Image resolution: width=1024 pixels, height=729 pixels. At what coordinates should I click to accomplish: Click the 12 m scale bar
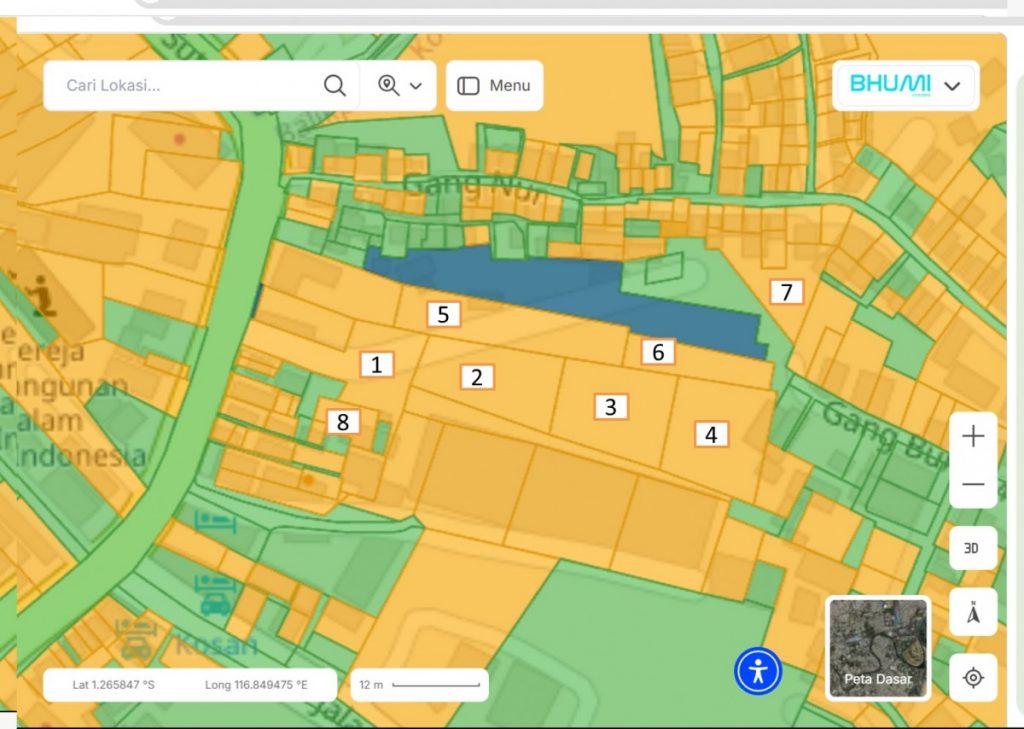(x=420, y=685)
